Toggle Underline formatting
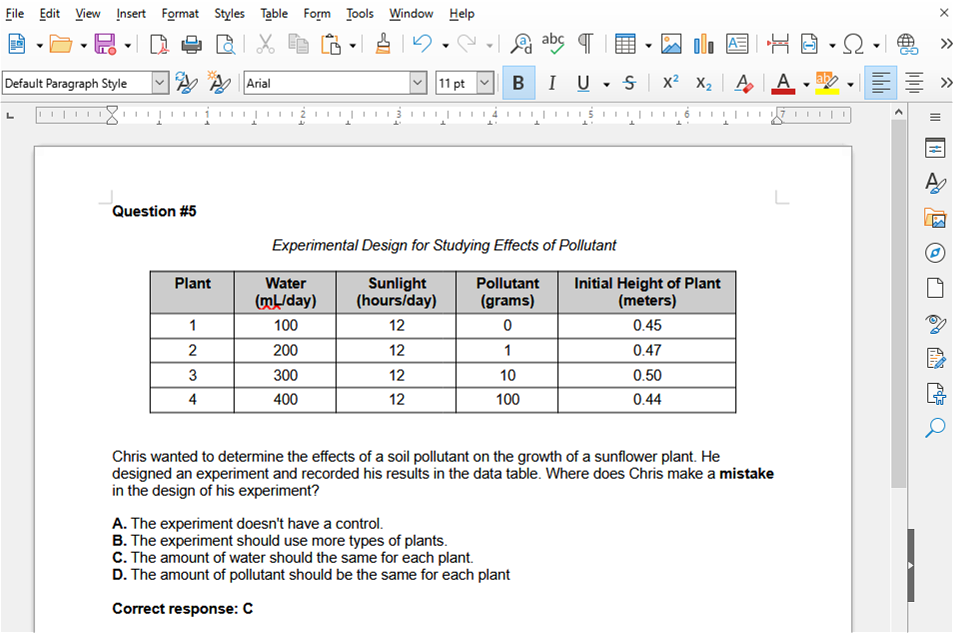953x633 pixels. click(583, 83)
